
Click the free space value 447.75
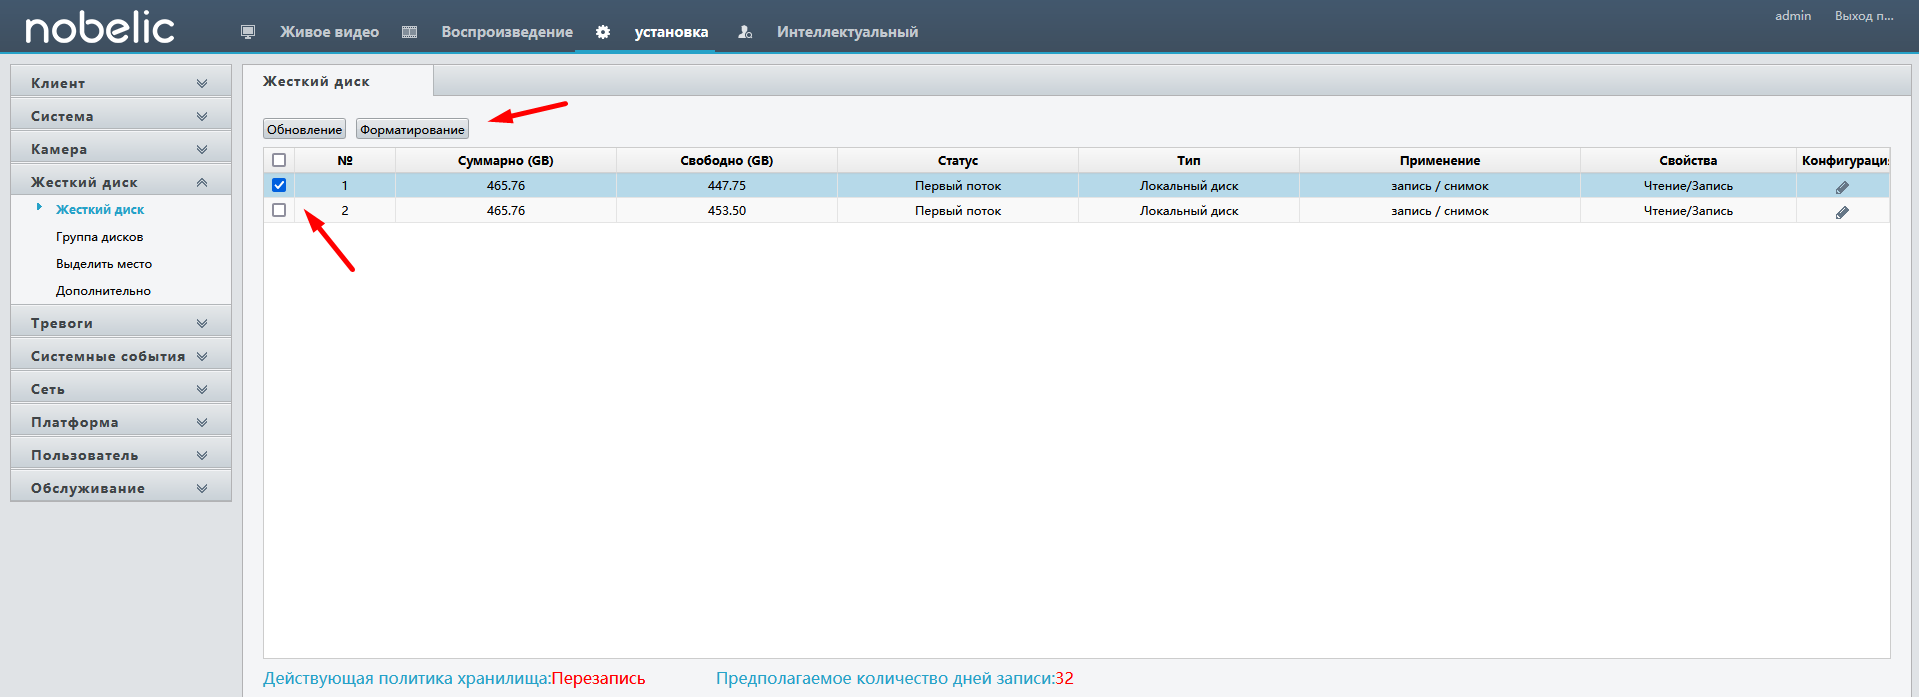tap(727, 186)
